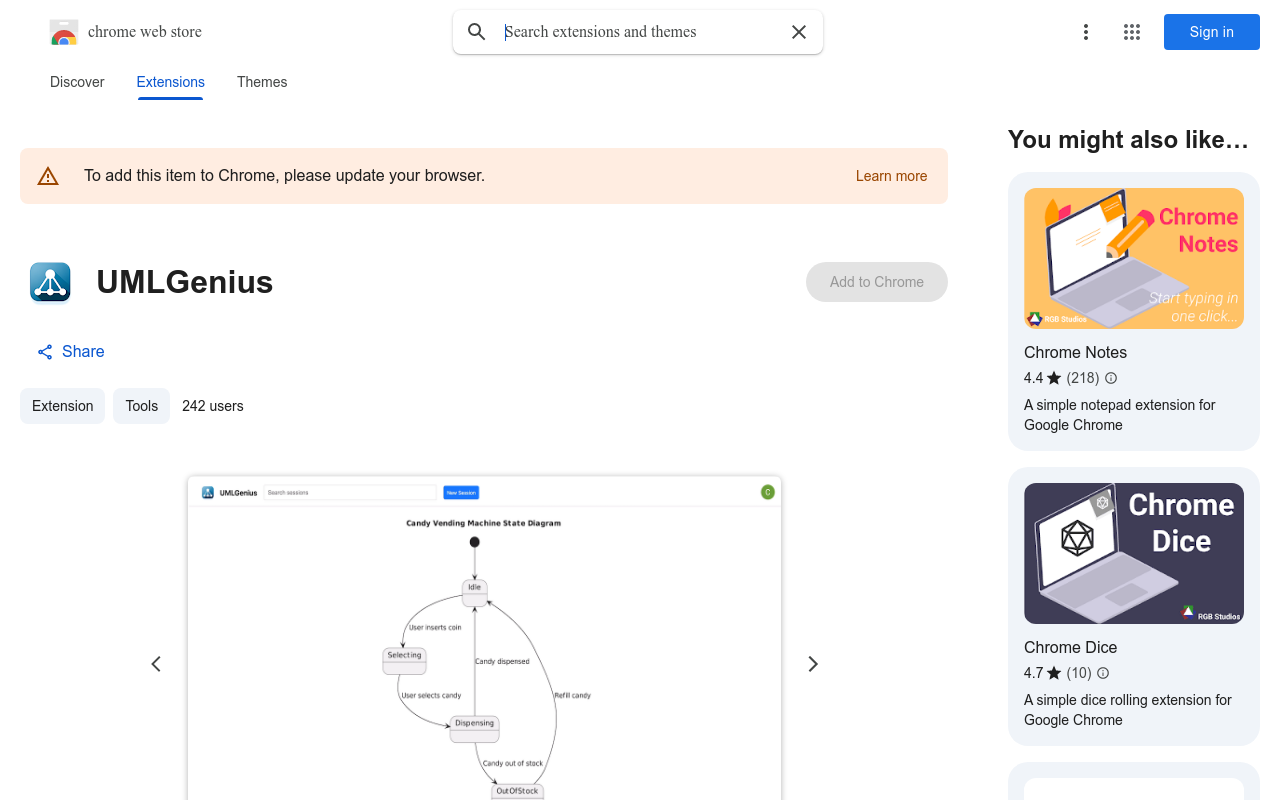1280x800 pixels.
Task: Click 'A simple dice rolling extension' description
Action: 1128,710
